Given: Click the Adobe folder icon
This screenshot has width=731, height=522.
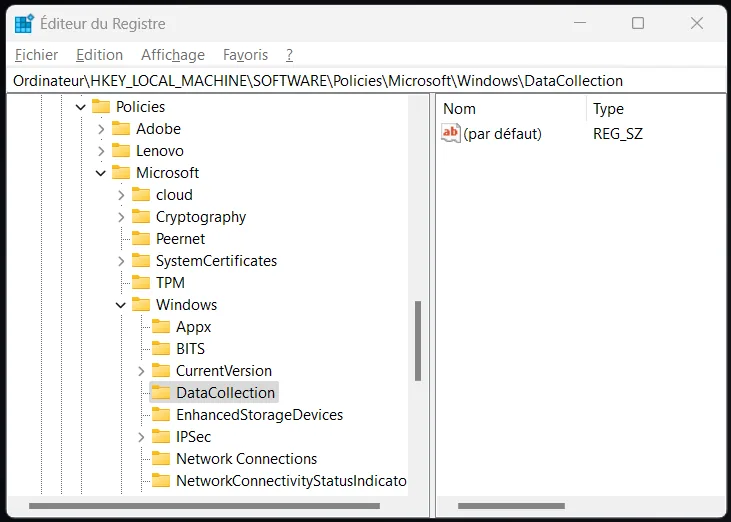Looking at the screenshot, I should click(x=121, y=129).
